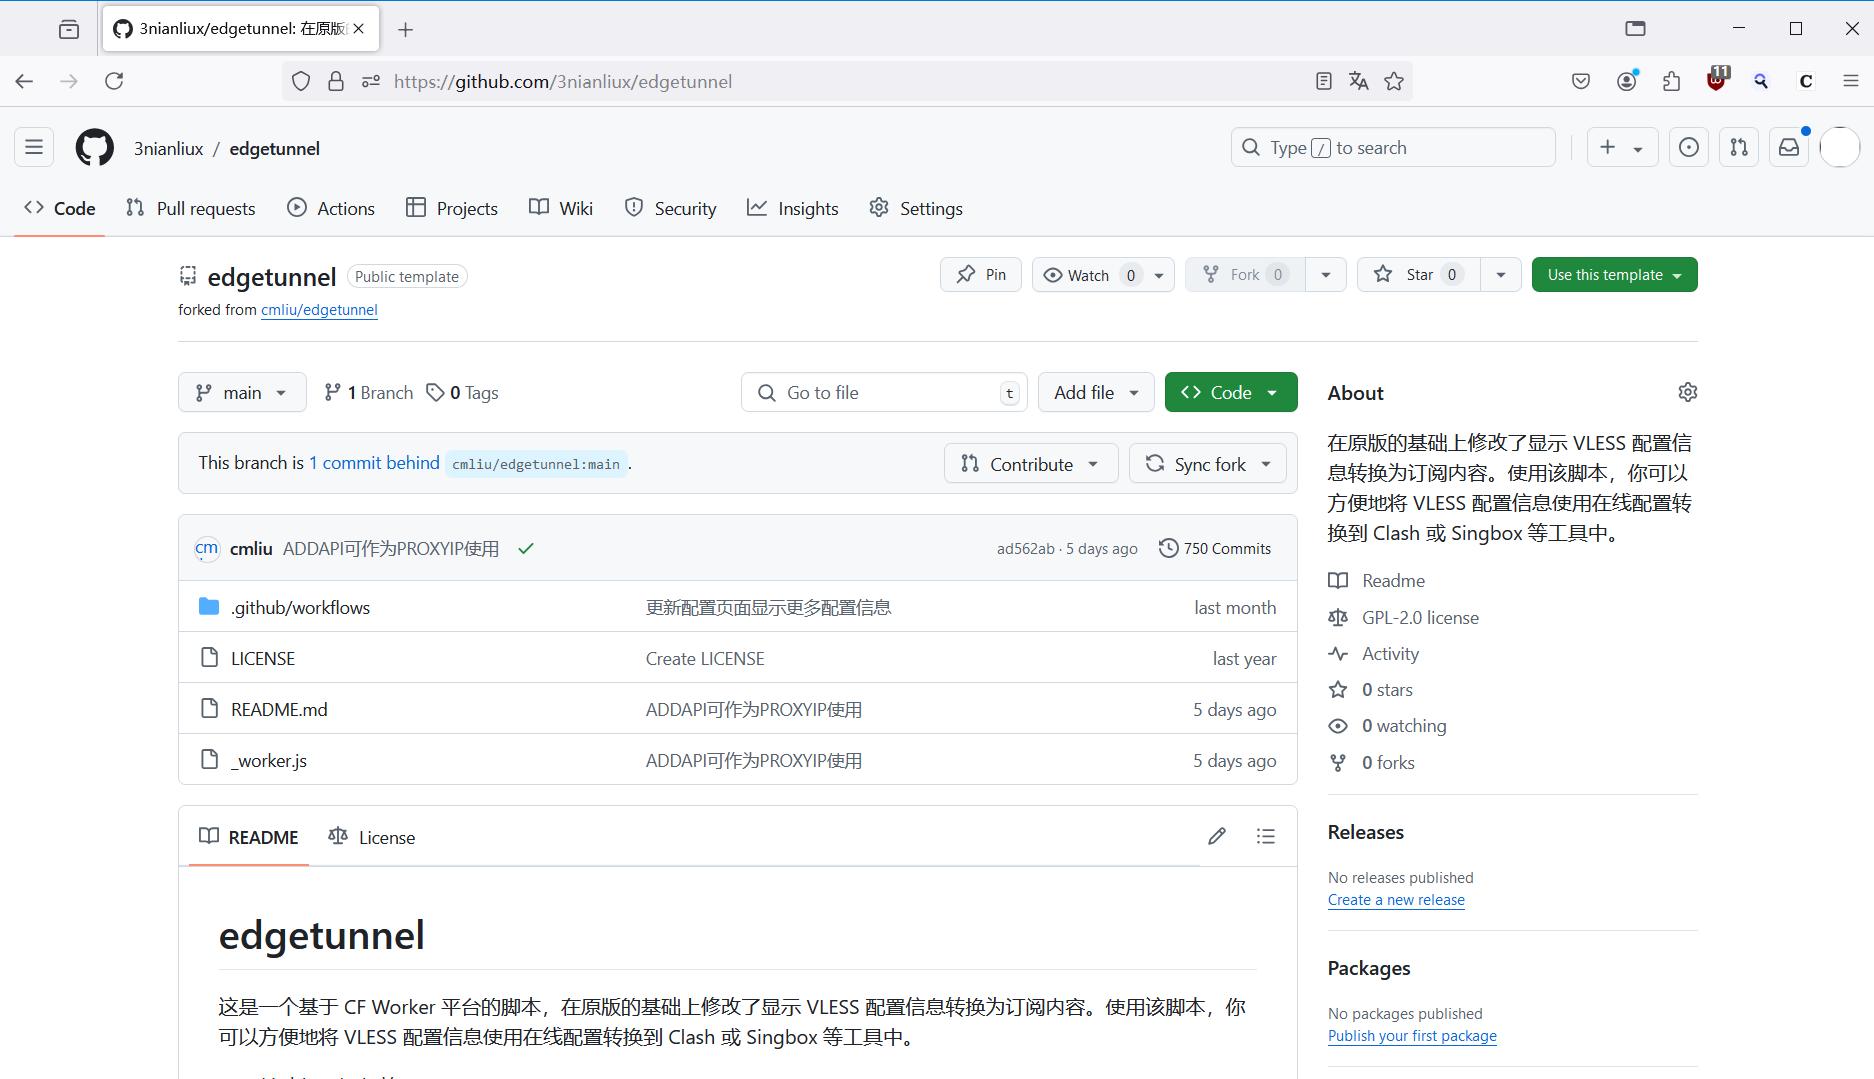The height and width of the screenshot is (1079, 1874).
Task: Open Firefox extensions puzzle icon
Action: coord(1672,81)
